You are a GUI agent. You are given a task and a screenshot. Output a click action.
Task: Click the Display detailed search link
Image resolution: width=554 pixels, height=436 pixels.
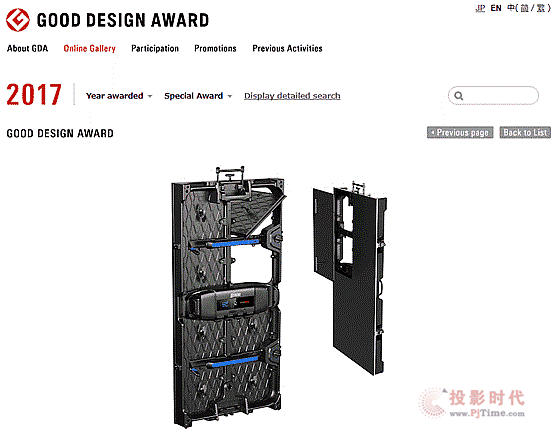(x=292, y=96)
